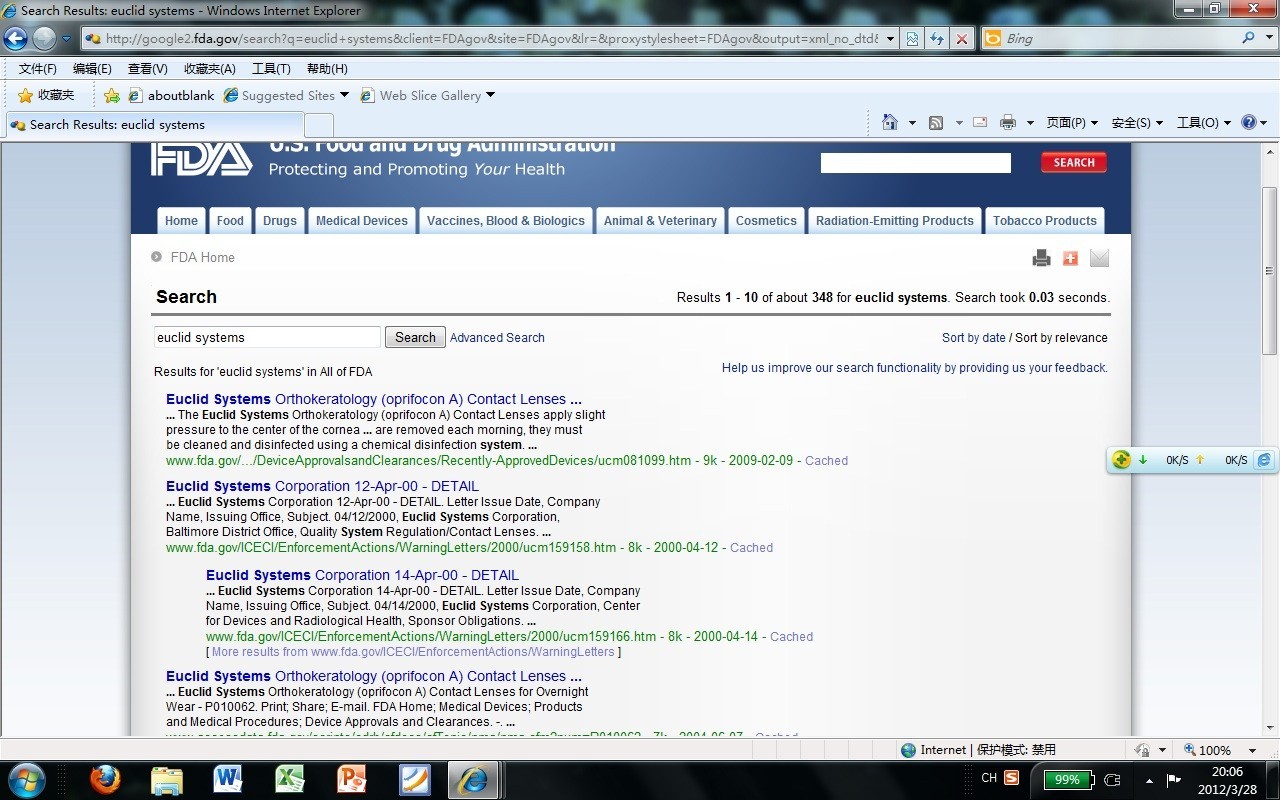Open the Drugs navigation tab

tap(280, 221)
